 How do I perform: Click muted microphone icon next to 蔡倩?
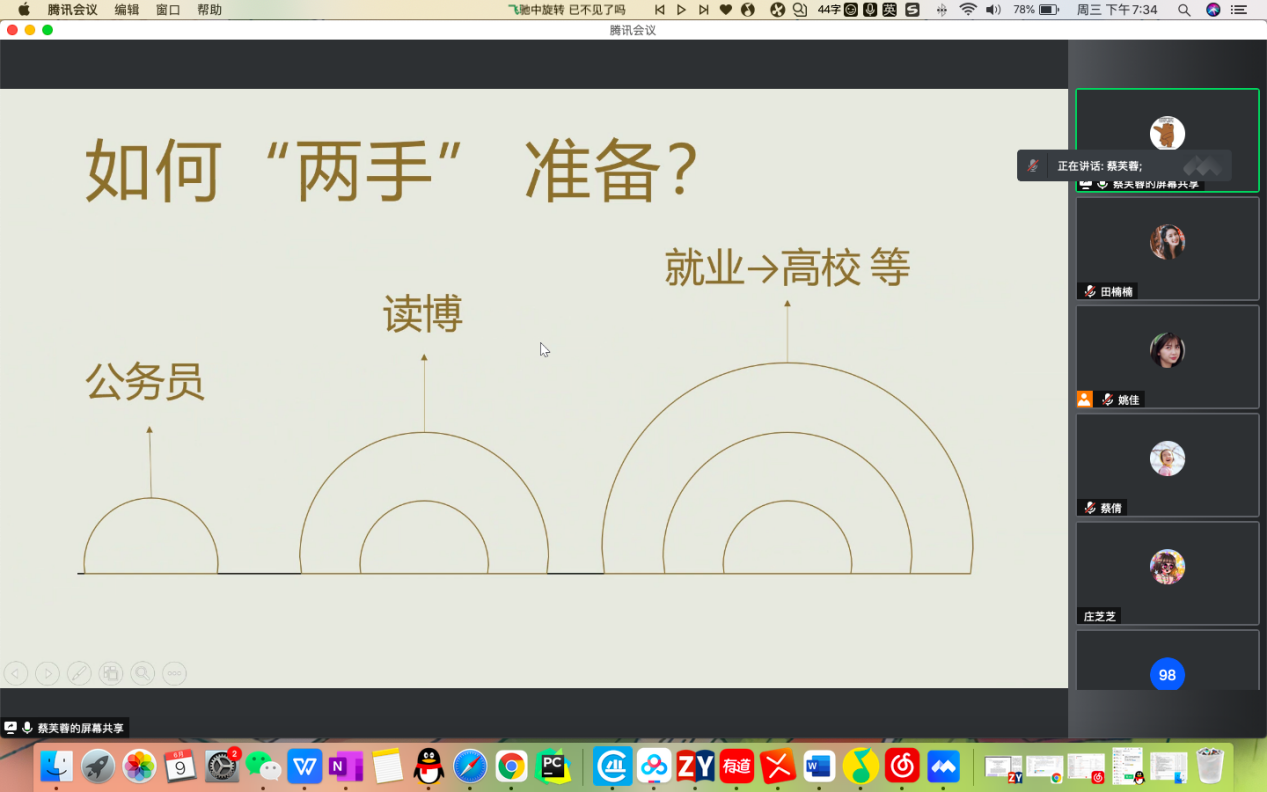tap(1090, 508)
